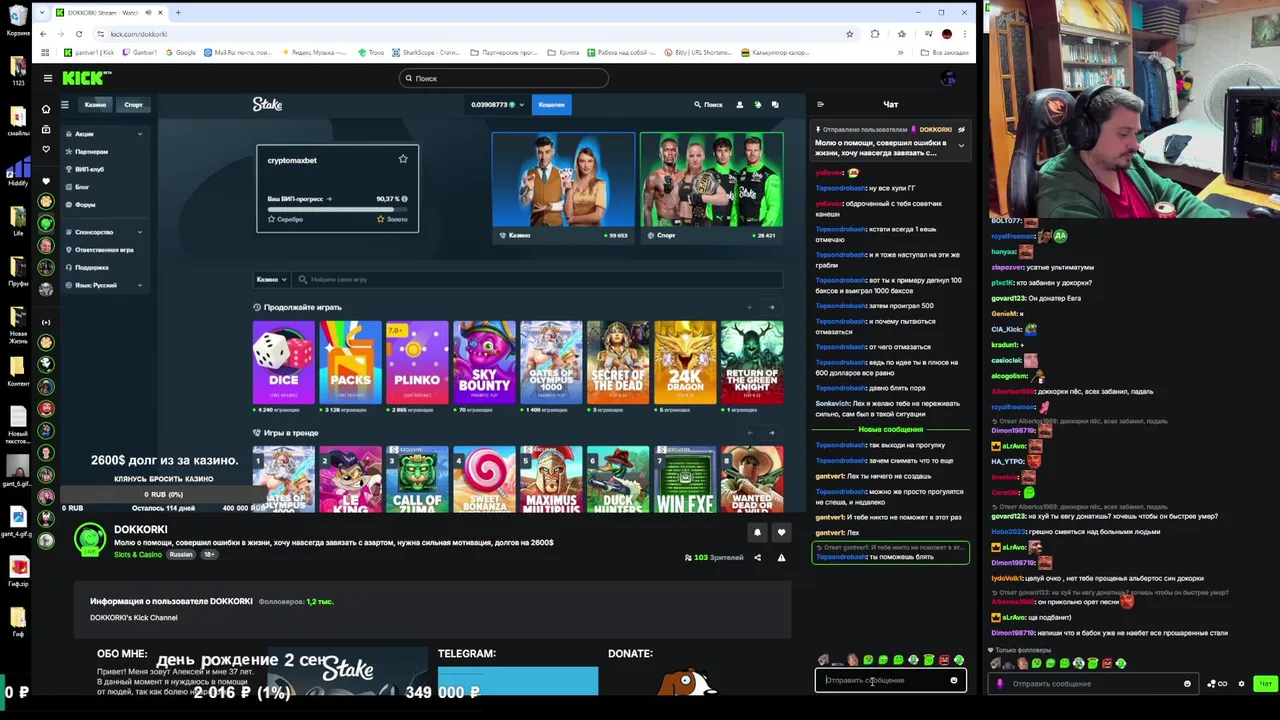Open Ваш ВИП-прогресс link
1280x720 pixels.
point(299,199)
